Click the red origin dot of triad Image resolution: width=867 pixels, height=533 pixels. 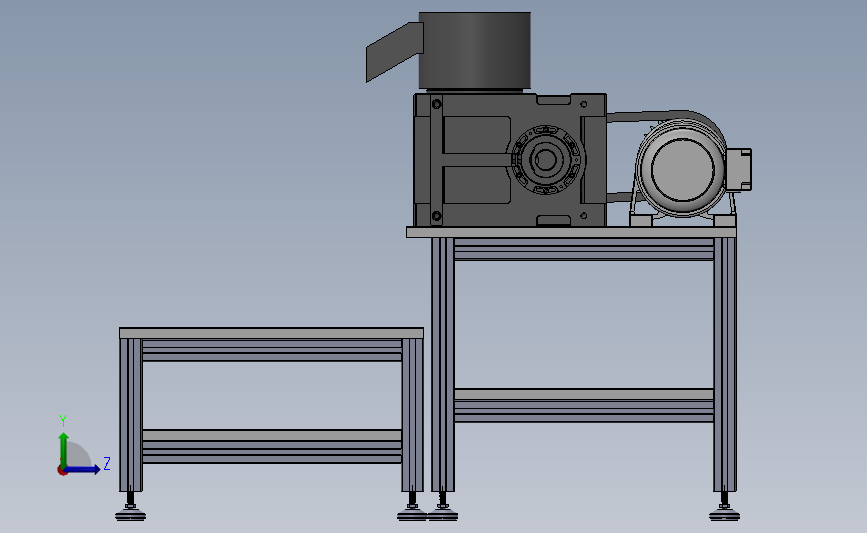point(62,471)
